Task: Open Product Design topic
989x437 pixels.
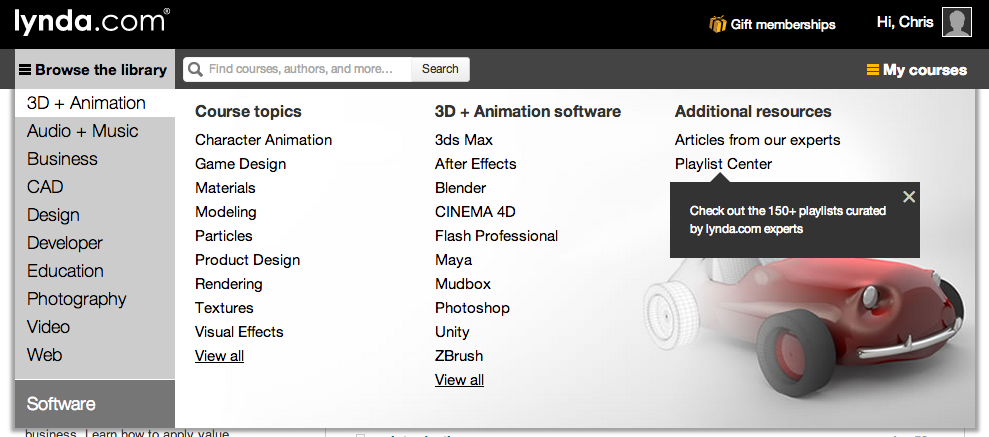Action: click(x=247, y=260)
